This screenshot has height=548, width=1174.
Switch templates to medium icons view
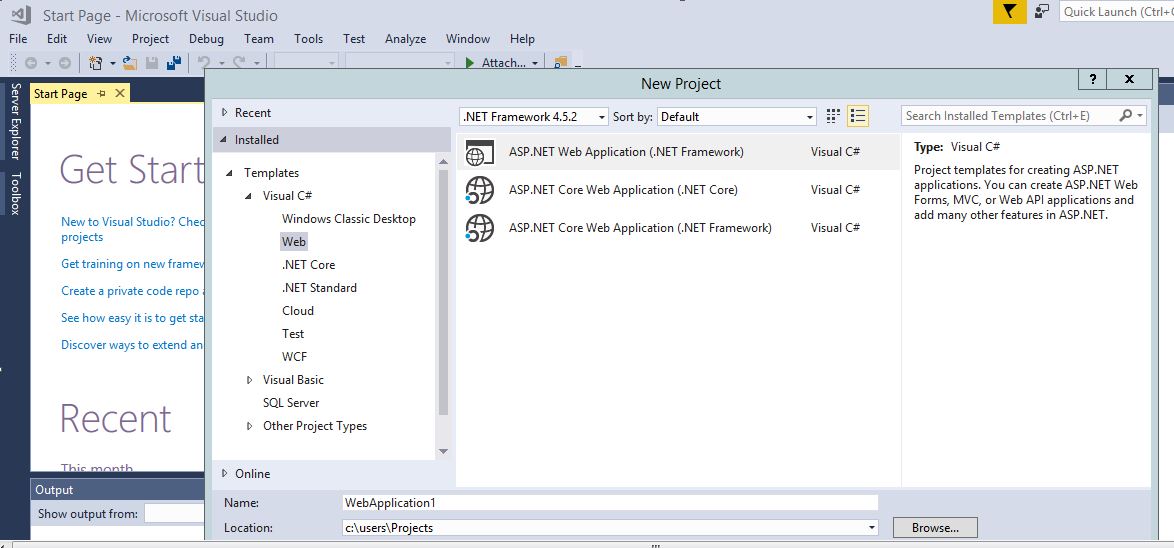[x=833, y=116]
